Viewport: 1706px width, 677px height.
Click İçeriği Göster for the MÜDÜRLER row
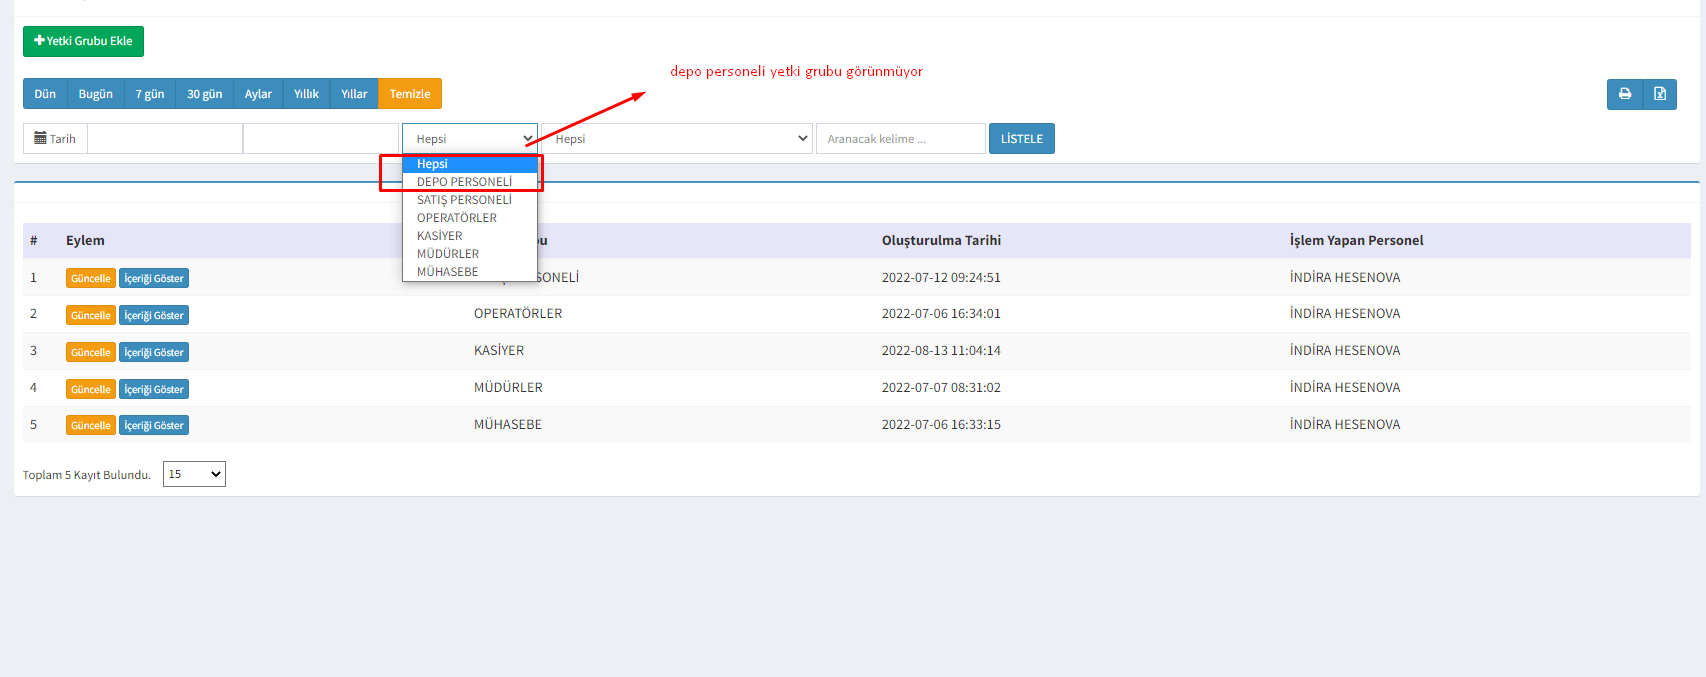[154, 390]
